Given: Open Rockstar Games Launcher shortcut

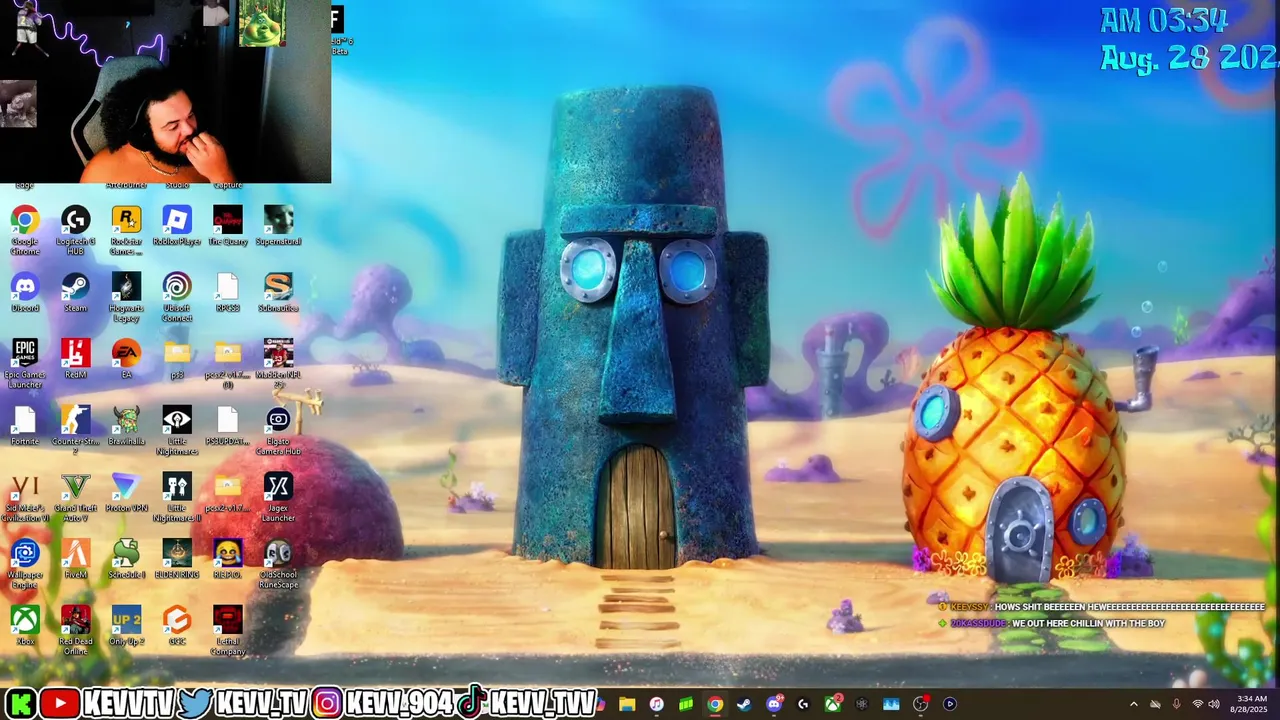Looking at the screenshot, I should pos(126,230).
